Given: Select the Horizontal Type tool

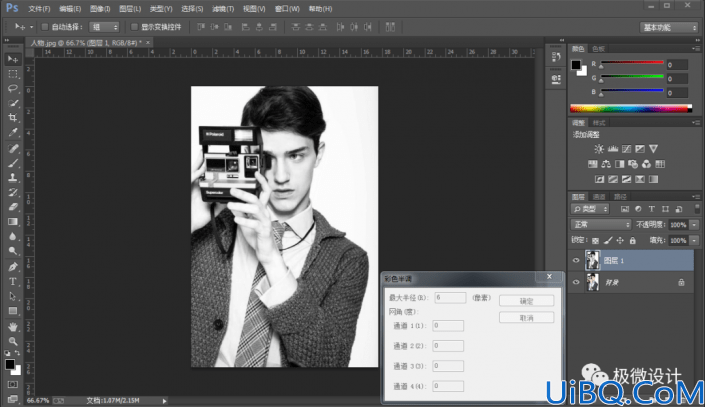Looking at the screenshot, I should click(13, 282).
